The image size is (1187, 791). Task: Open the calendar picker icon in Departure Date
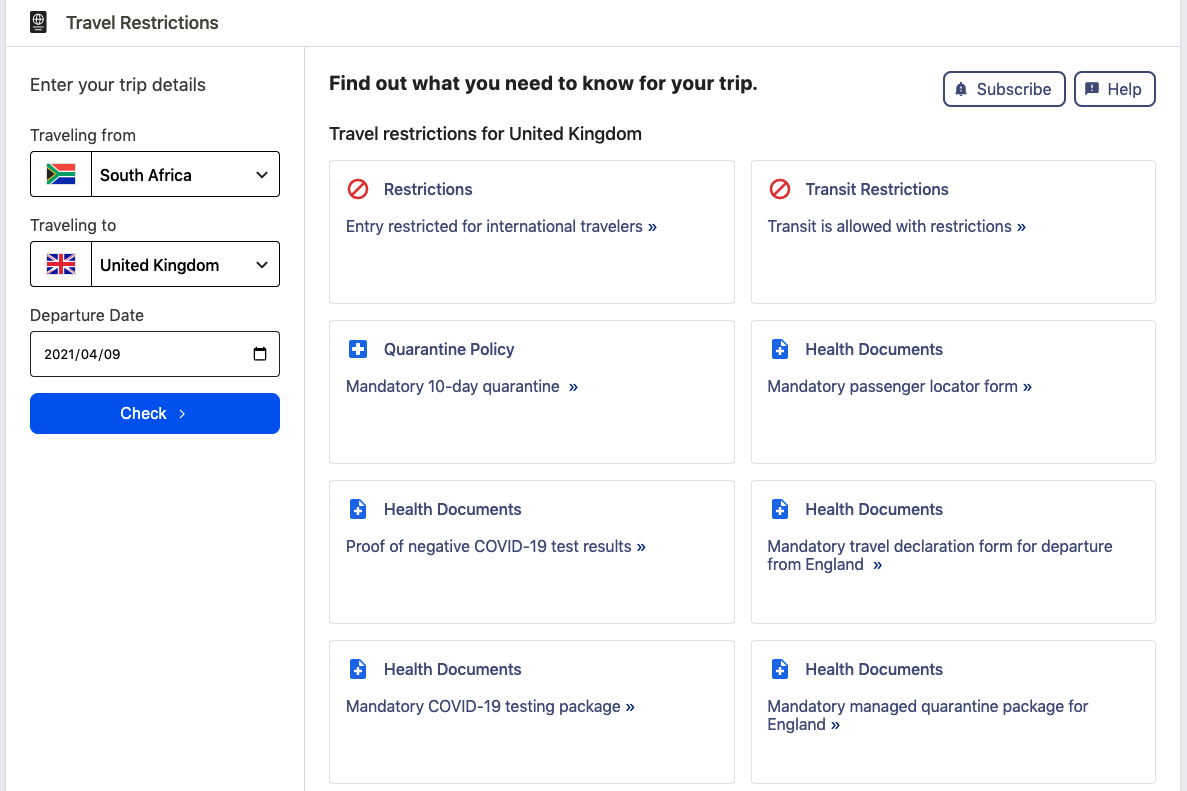(x=260, y=353)
